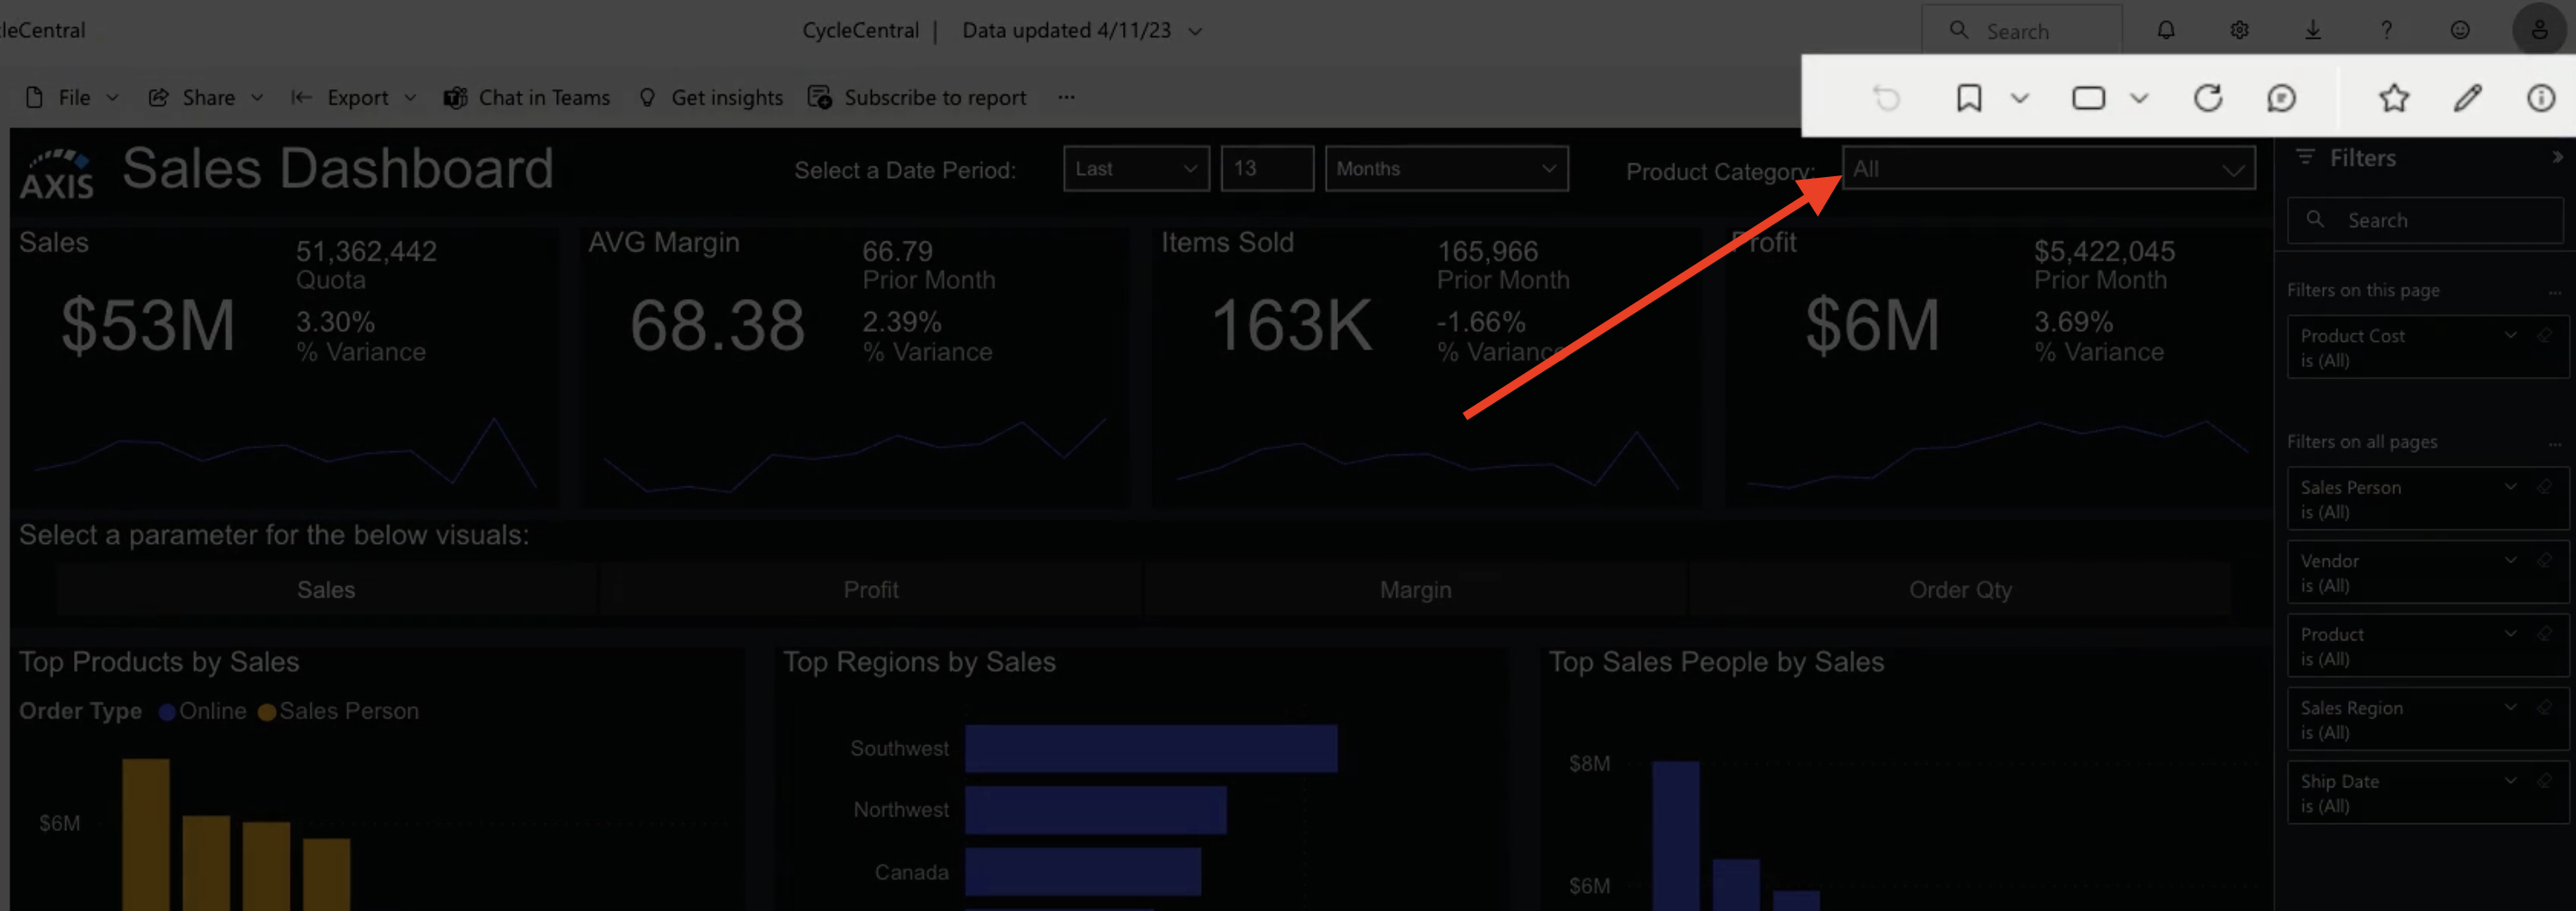This screenshot has width=2576, height=911.
Task: Open edit mode with the pencil icon
Action: coord(2468,97)
